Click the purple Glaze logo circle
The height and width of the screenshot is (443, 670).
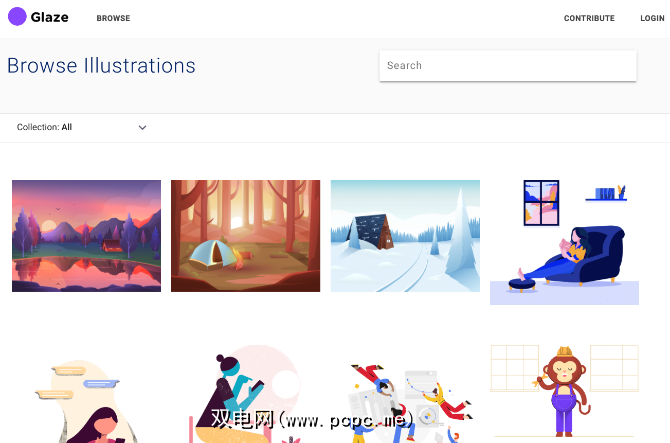(x=17, y=17)
